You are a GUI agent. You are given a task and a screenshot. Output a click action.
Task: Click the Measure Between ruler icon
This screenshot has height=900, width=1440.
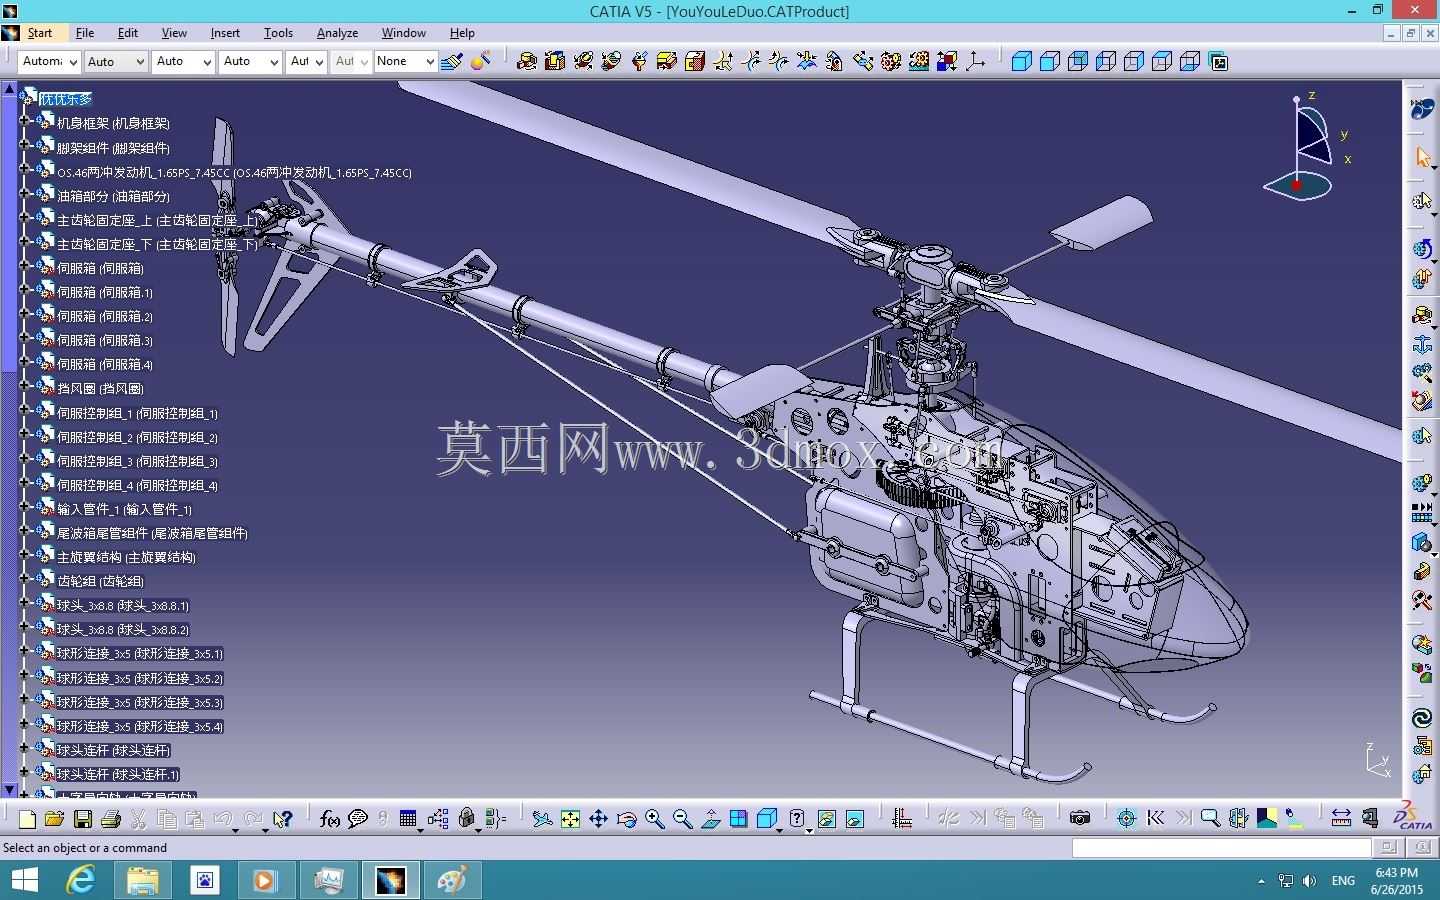1341,819
